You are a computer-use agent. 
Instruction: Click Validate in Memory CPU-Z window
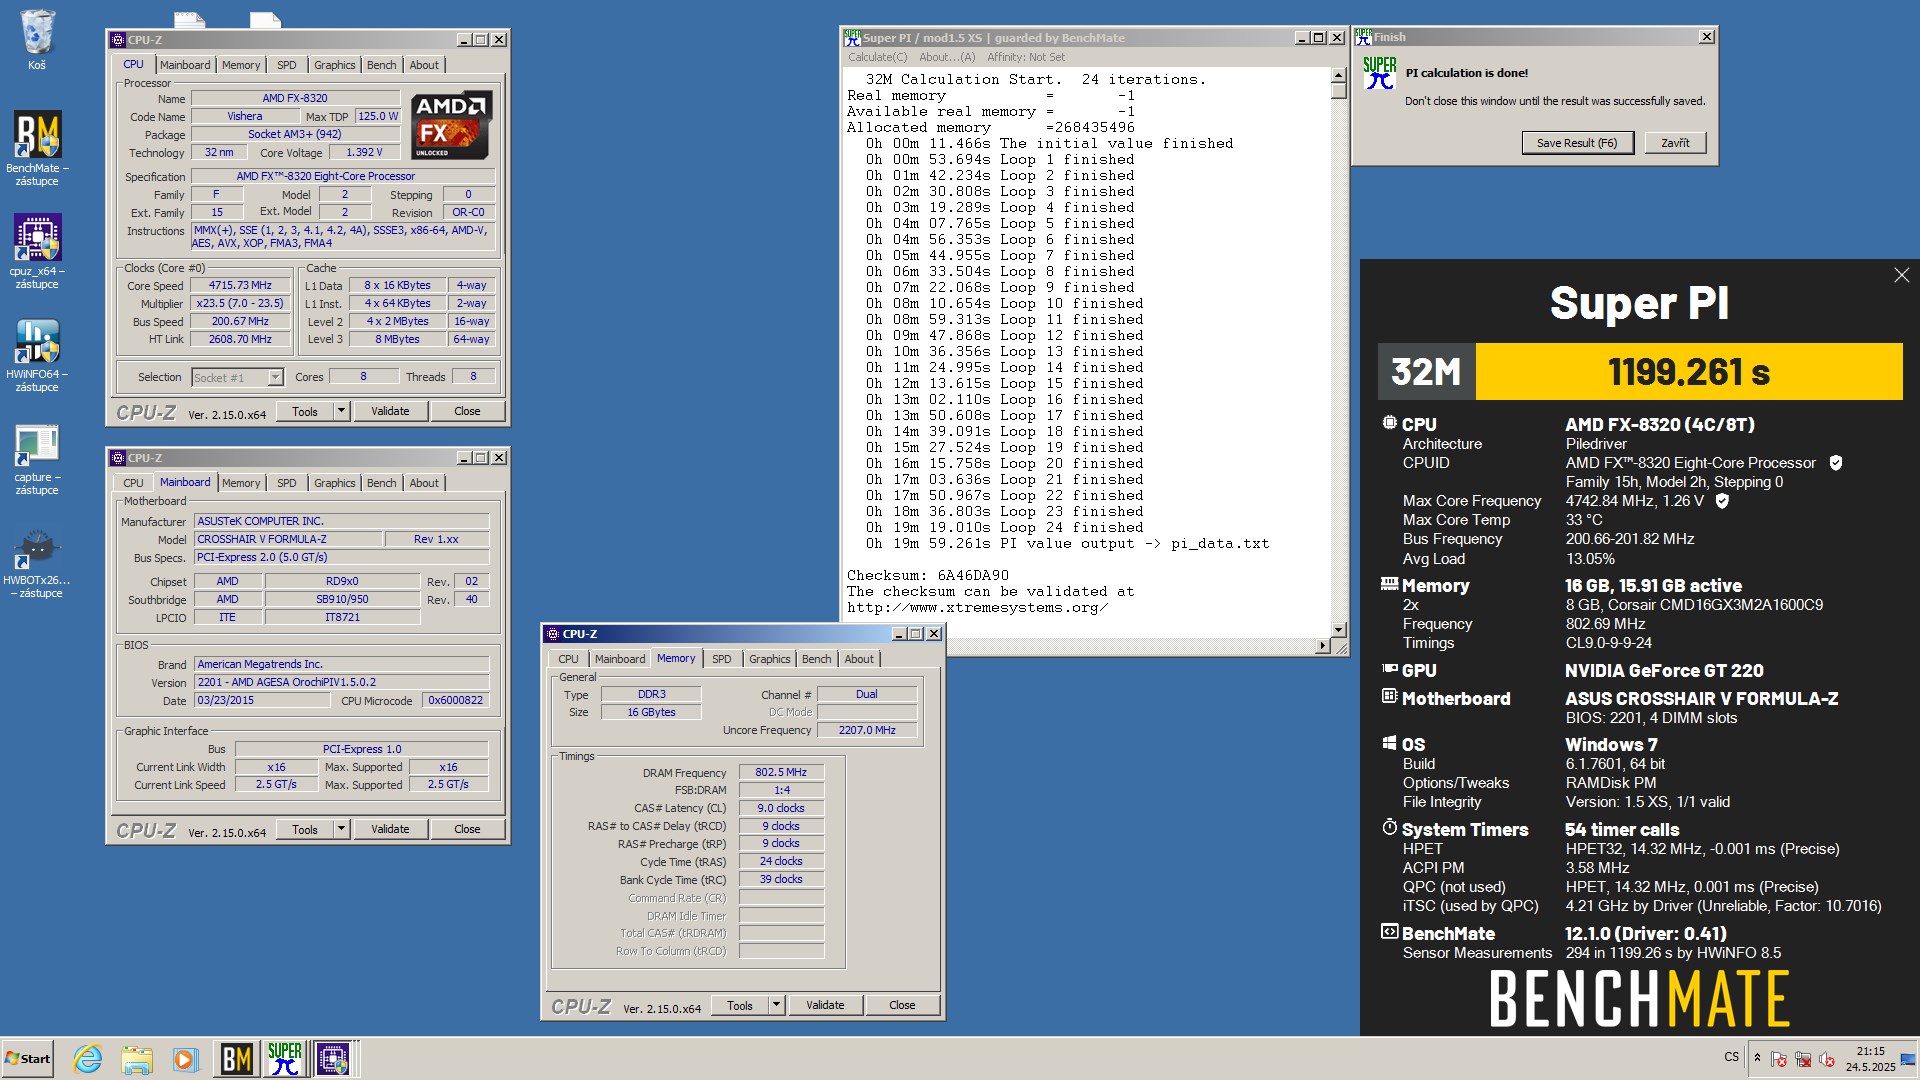click(x=825, y=1005)
